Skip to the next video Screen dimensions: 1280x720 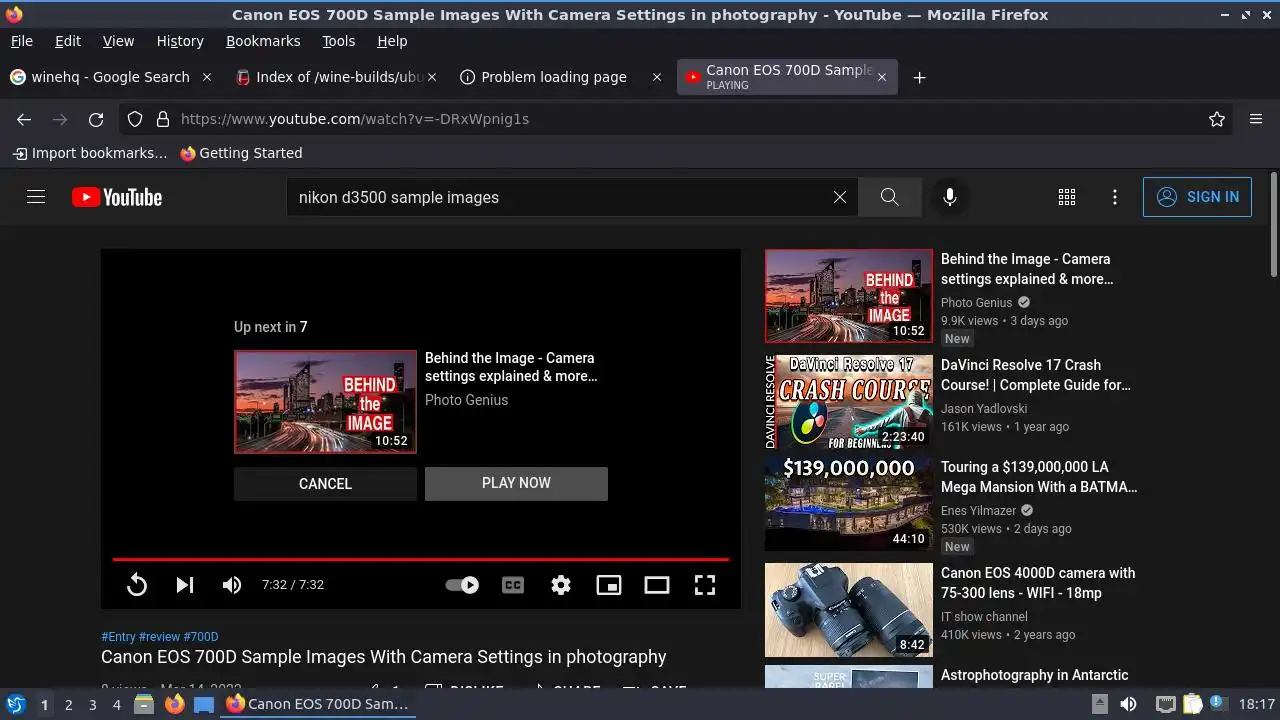185,585
